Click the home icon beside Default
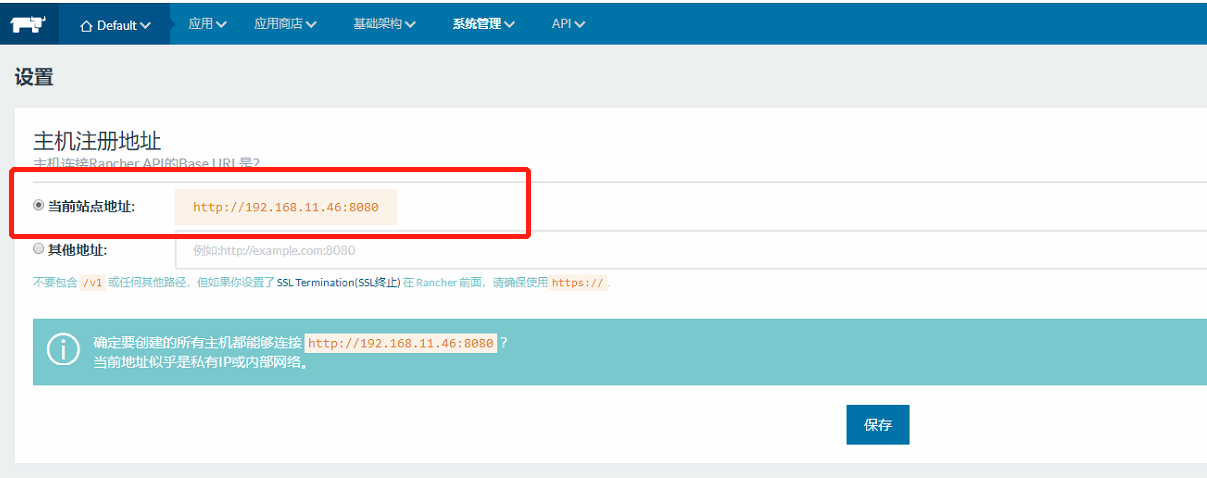The image size is (1207, 478). tap(86, 25)
